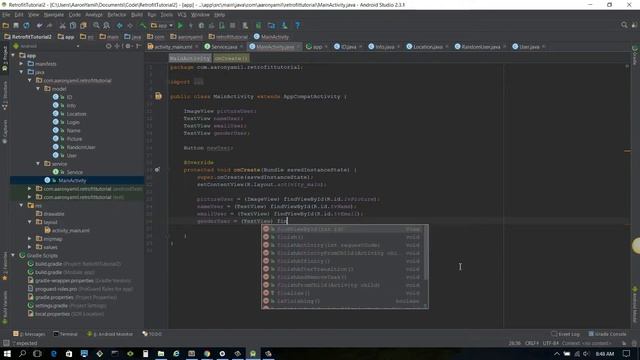Click the autocomplete popup vertical scrollbar
640x360 pixels.
click(x=426, y=253)
